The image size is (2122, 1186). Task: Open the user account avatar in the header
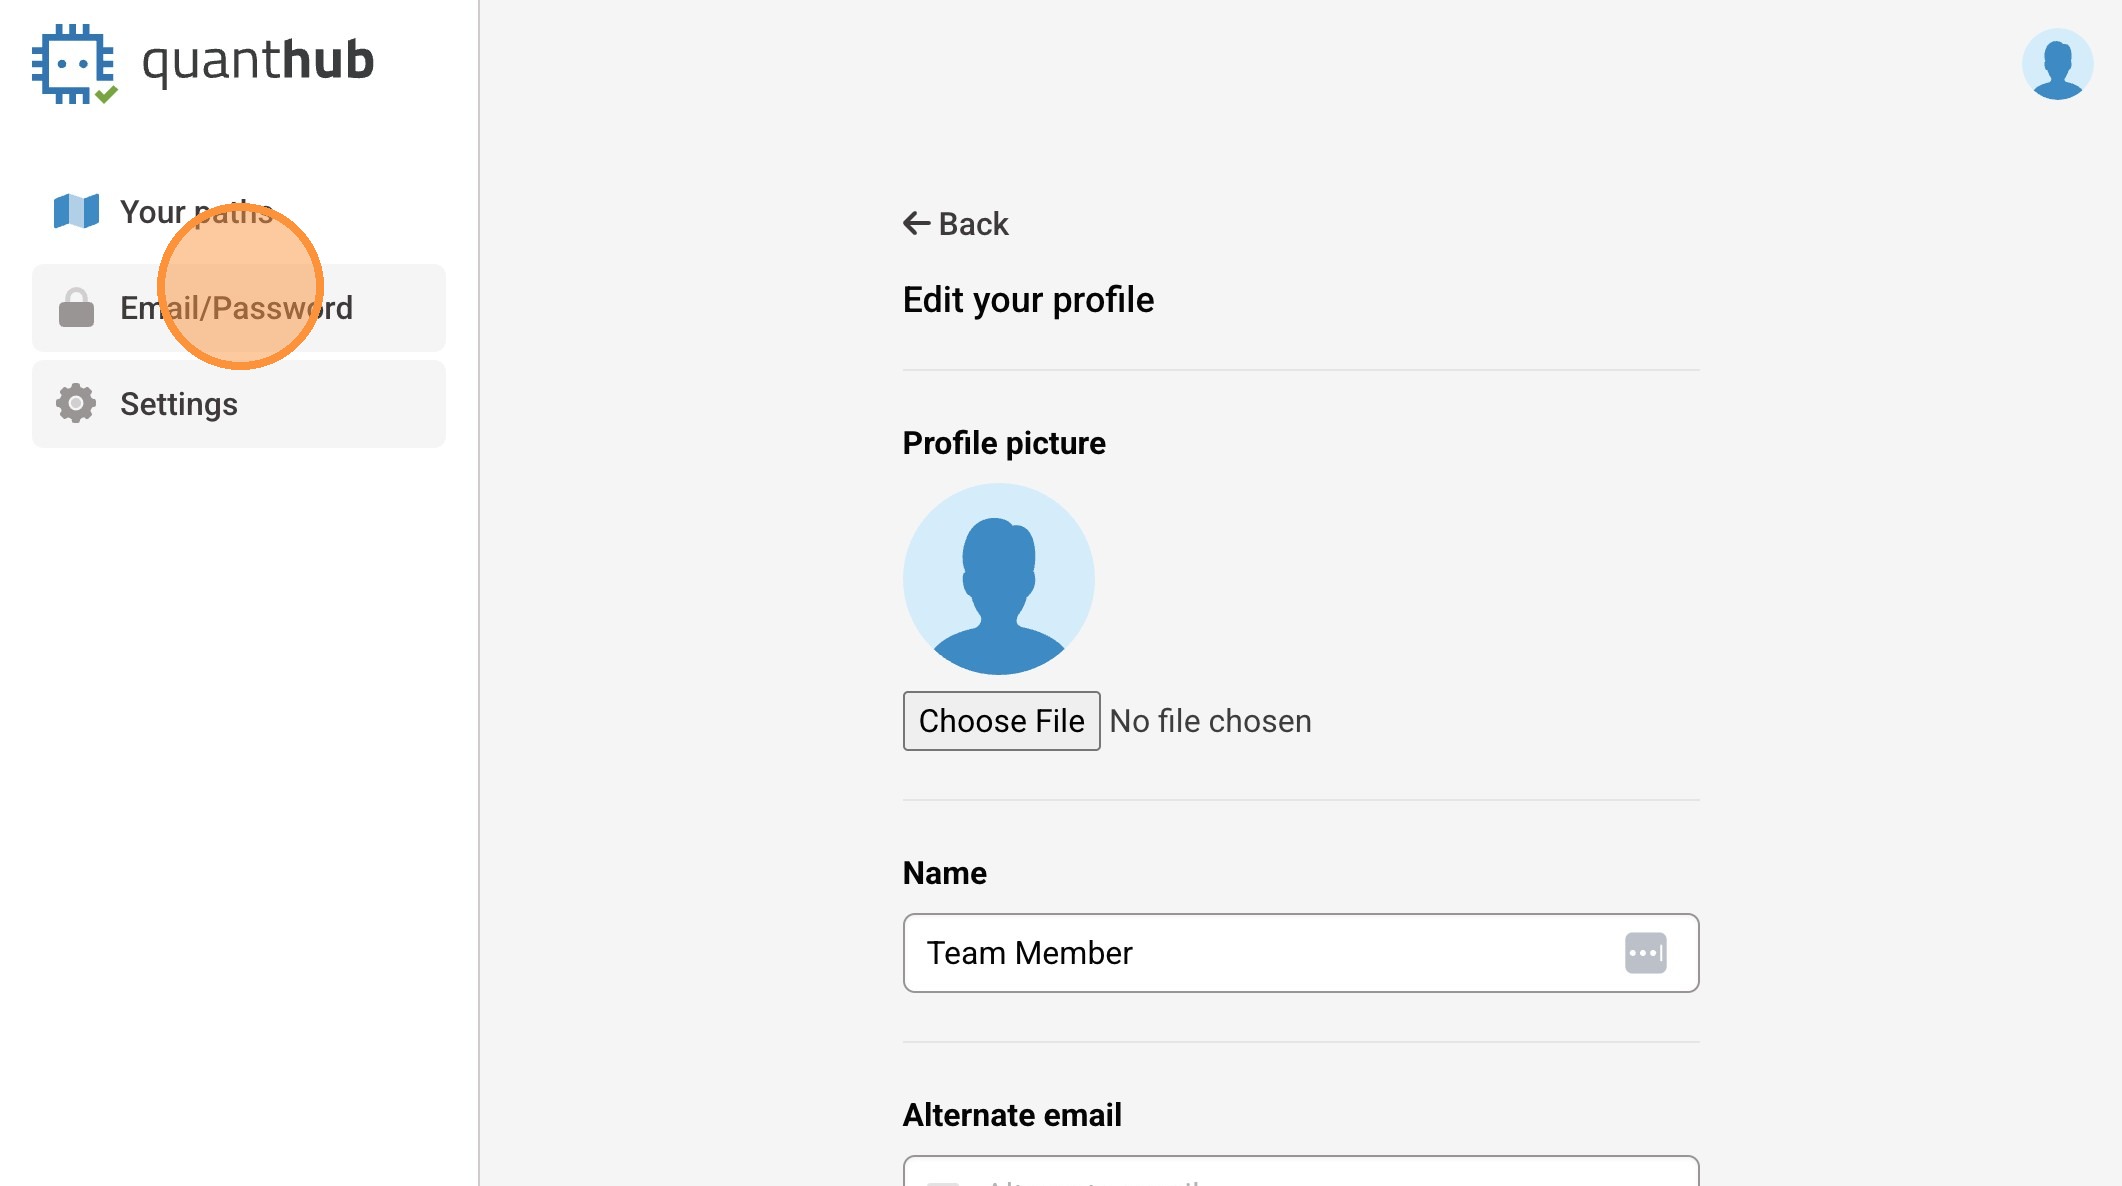pos(2056,64)
